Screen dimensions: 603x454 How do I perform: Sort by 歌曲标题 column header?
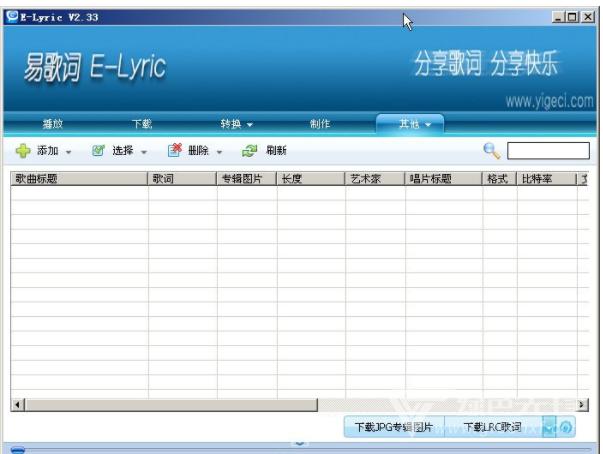click(x=79, y=179)
